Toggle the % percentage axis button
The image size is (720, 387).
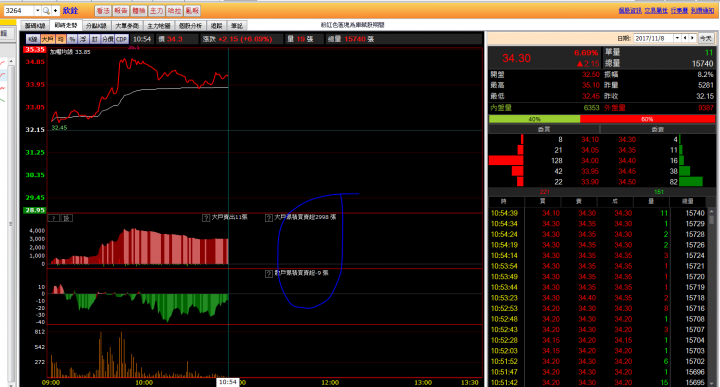pos(72,39)
